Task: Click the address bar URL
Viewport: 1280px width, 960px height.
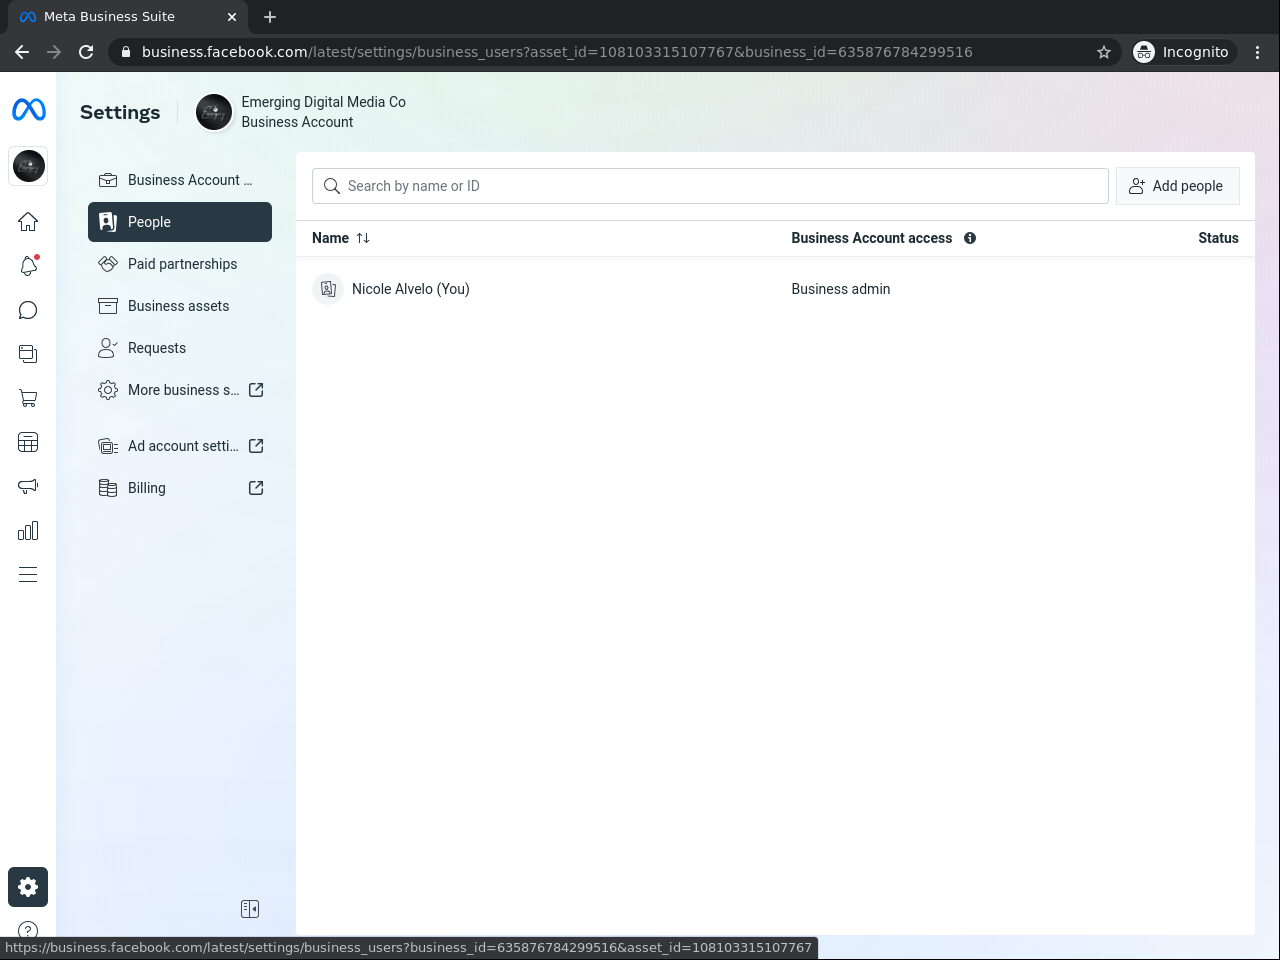Action: coord(557,52)
